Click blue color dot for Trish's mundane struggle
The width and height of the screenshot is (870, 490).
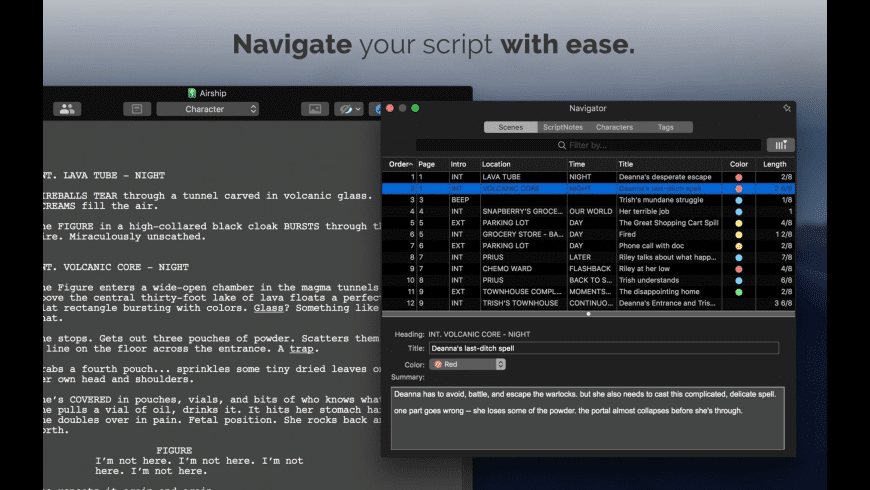[x=739, y=200]
